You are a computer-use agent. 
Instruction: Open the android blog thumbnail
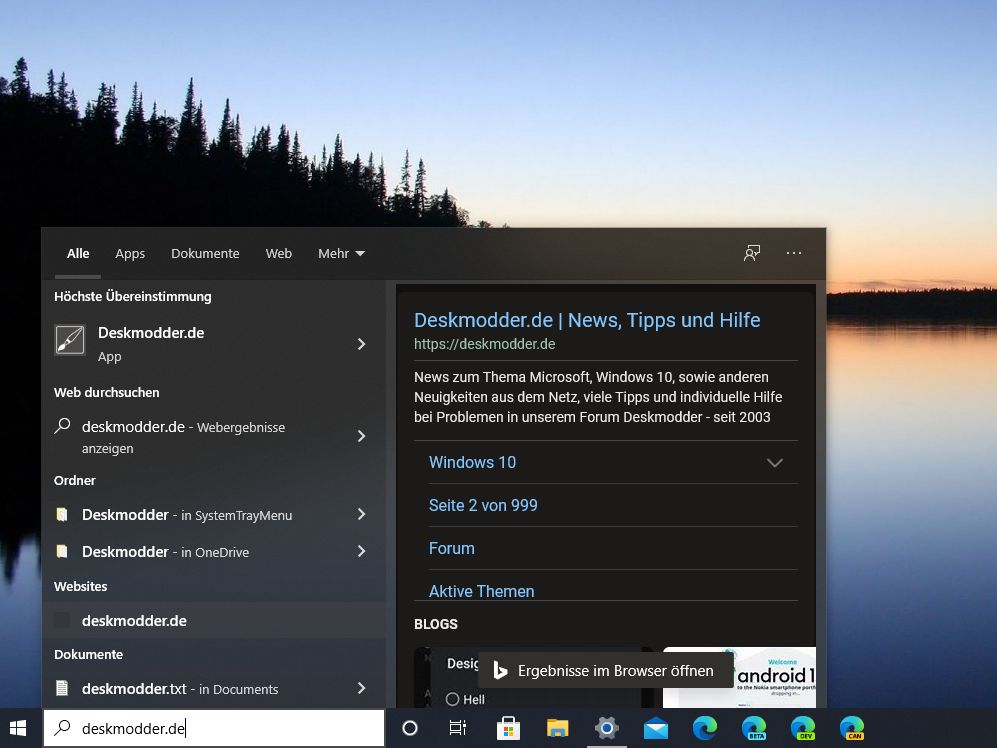pyautogui.click(x=739, y=677)
